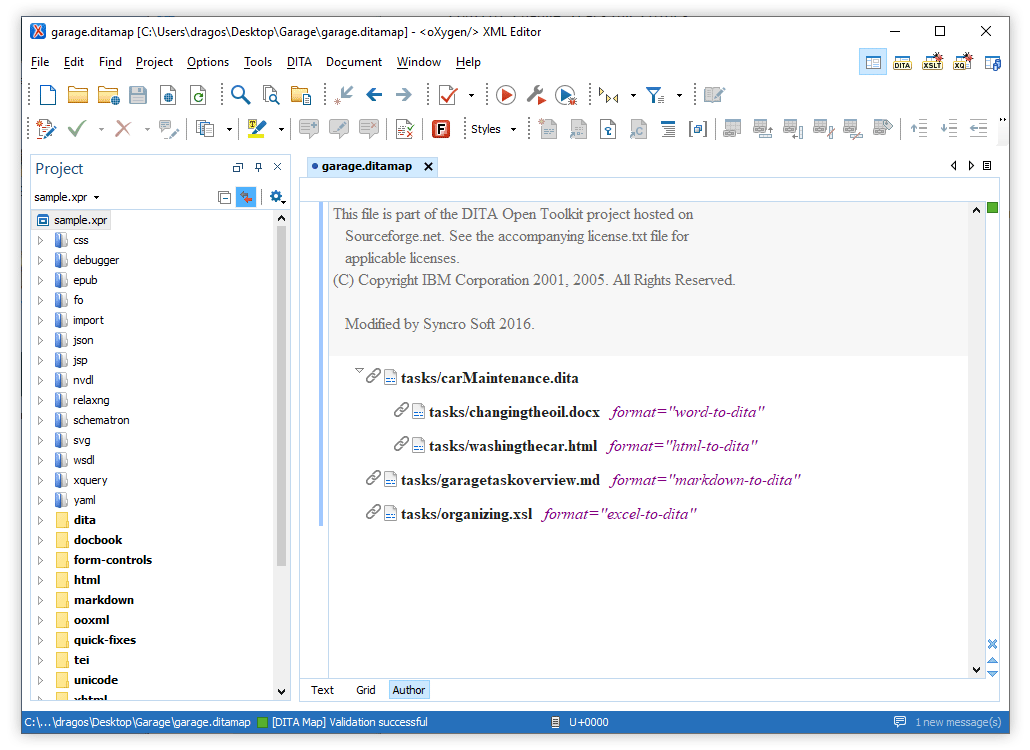Apply transformation scenario with the red play button
The height and width of the screenshot is (750, 1030).
click(506, 95)
